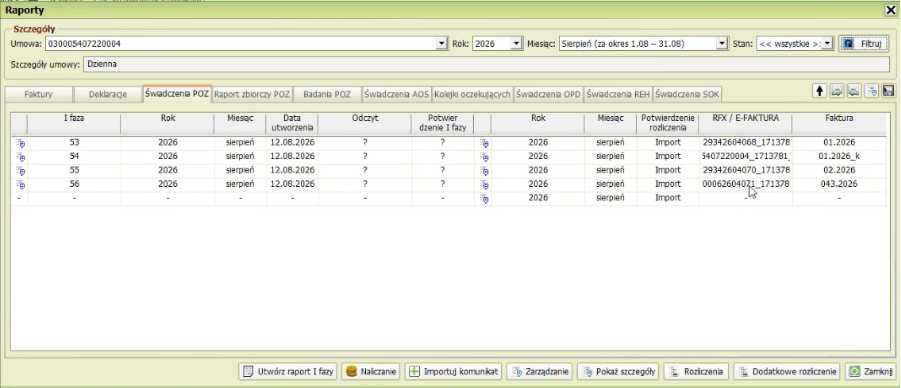The image size is (901, 388).
Task: Click the Potwierdzenie rozliczenia column header
Action: pos(668,123)
